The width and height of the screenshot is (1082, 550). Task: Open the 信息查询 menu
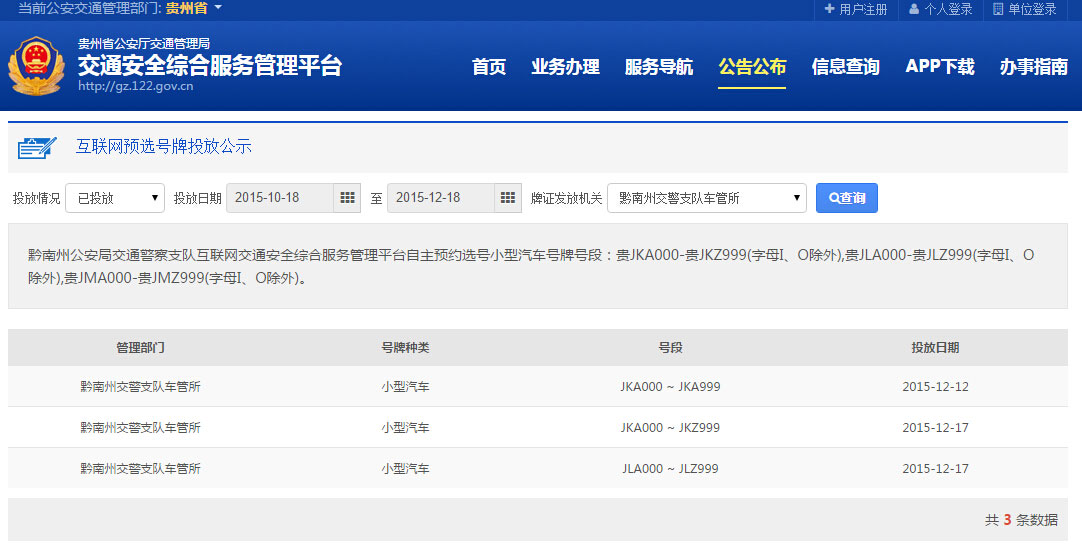[845, 67]
